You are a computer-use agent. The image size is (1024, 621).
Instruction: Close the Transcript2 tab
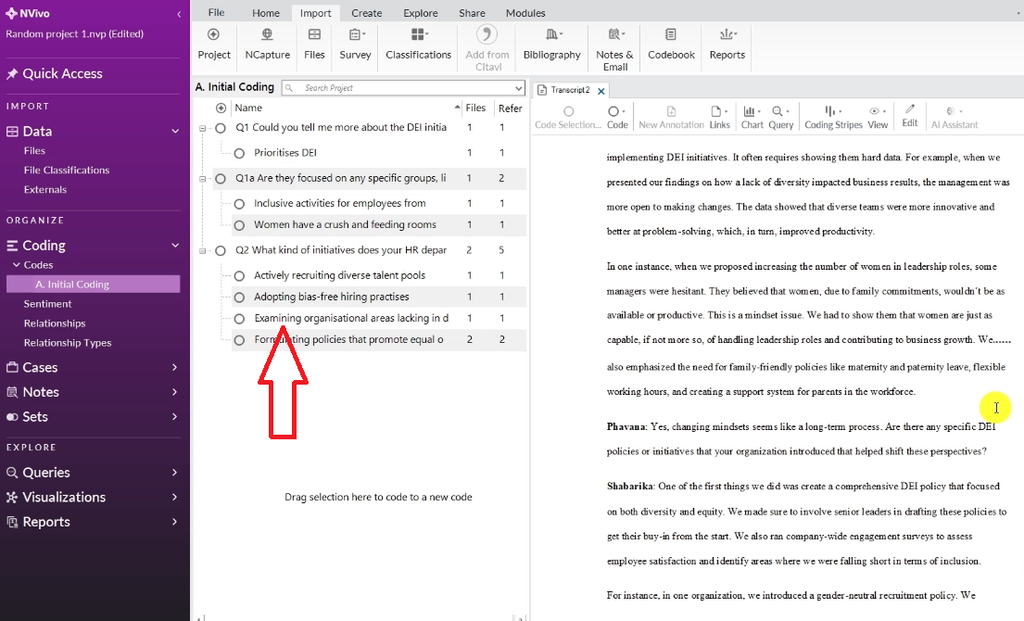click(601, 91)
